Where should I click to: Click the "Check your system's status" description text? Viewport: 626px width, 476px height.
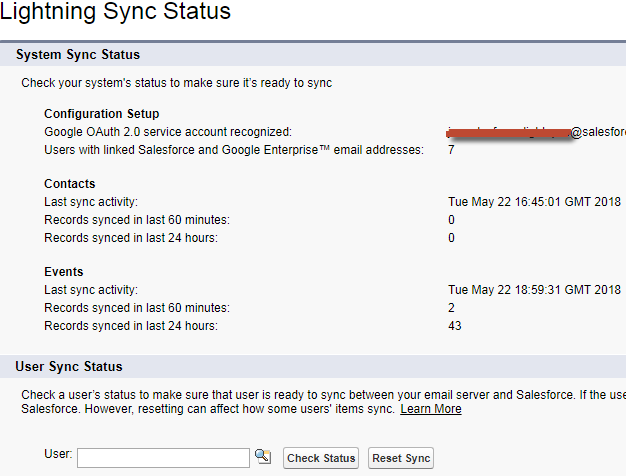[x=176, y=83]
